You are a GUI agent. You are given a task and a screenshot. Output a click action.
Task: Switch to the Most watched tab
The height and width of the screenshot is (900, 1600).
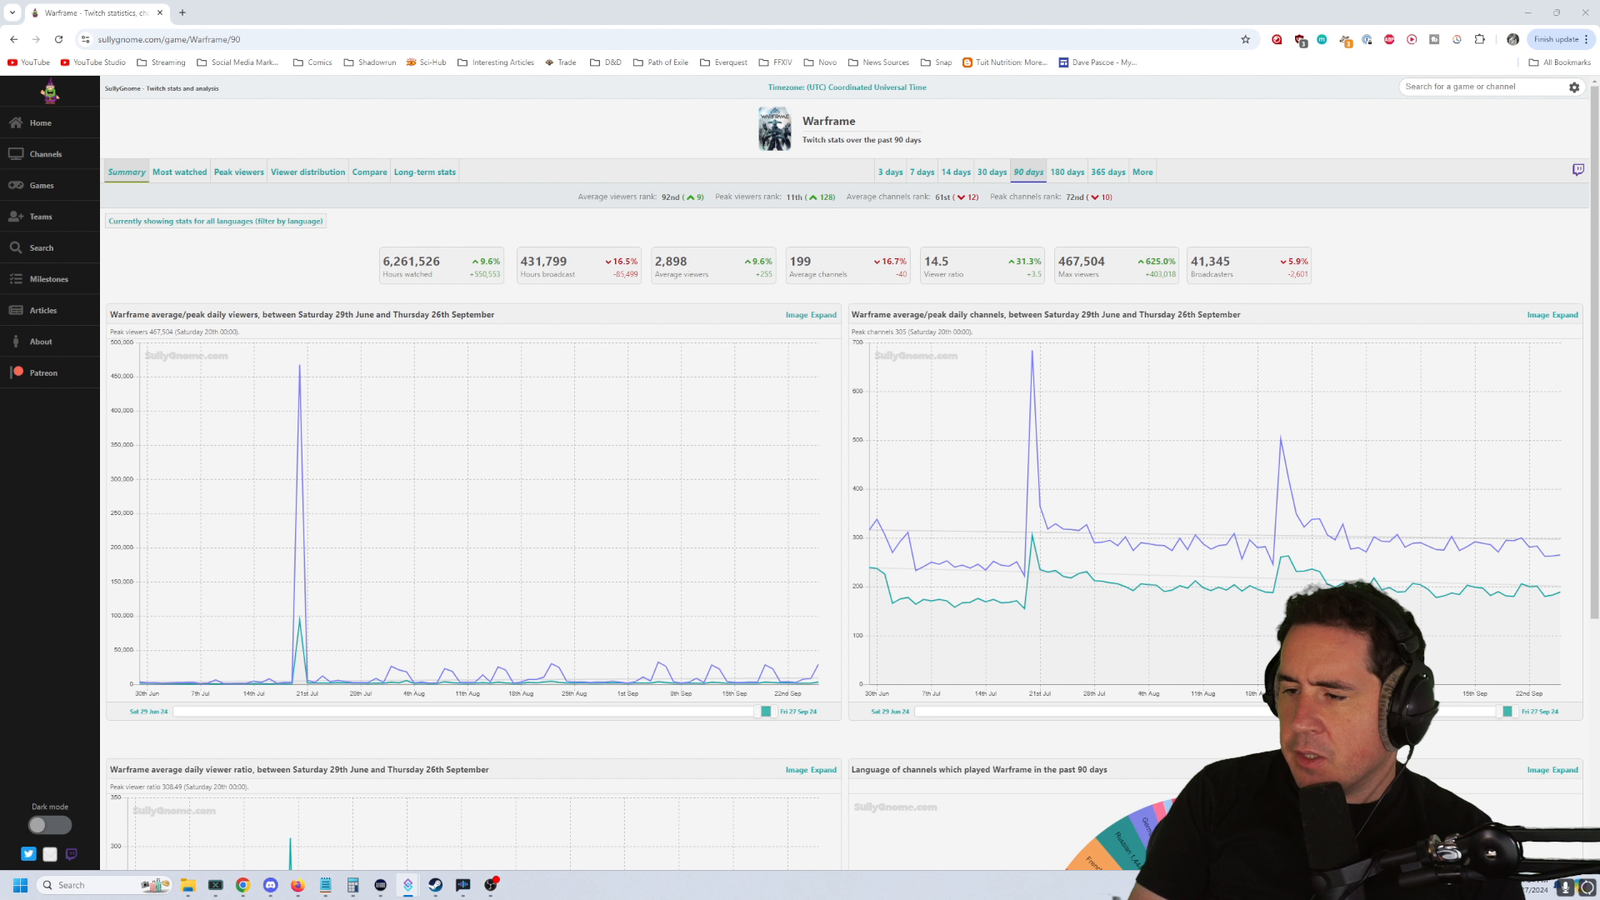[180, 172]
